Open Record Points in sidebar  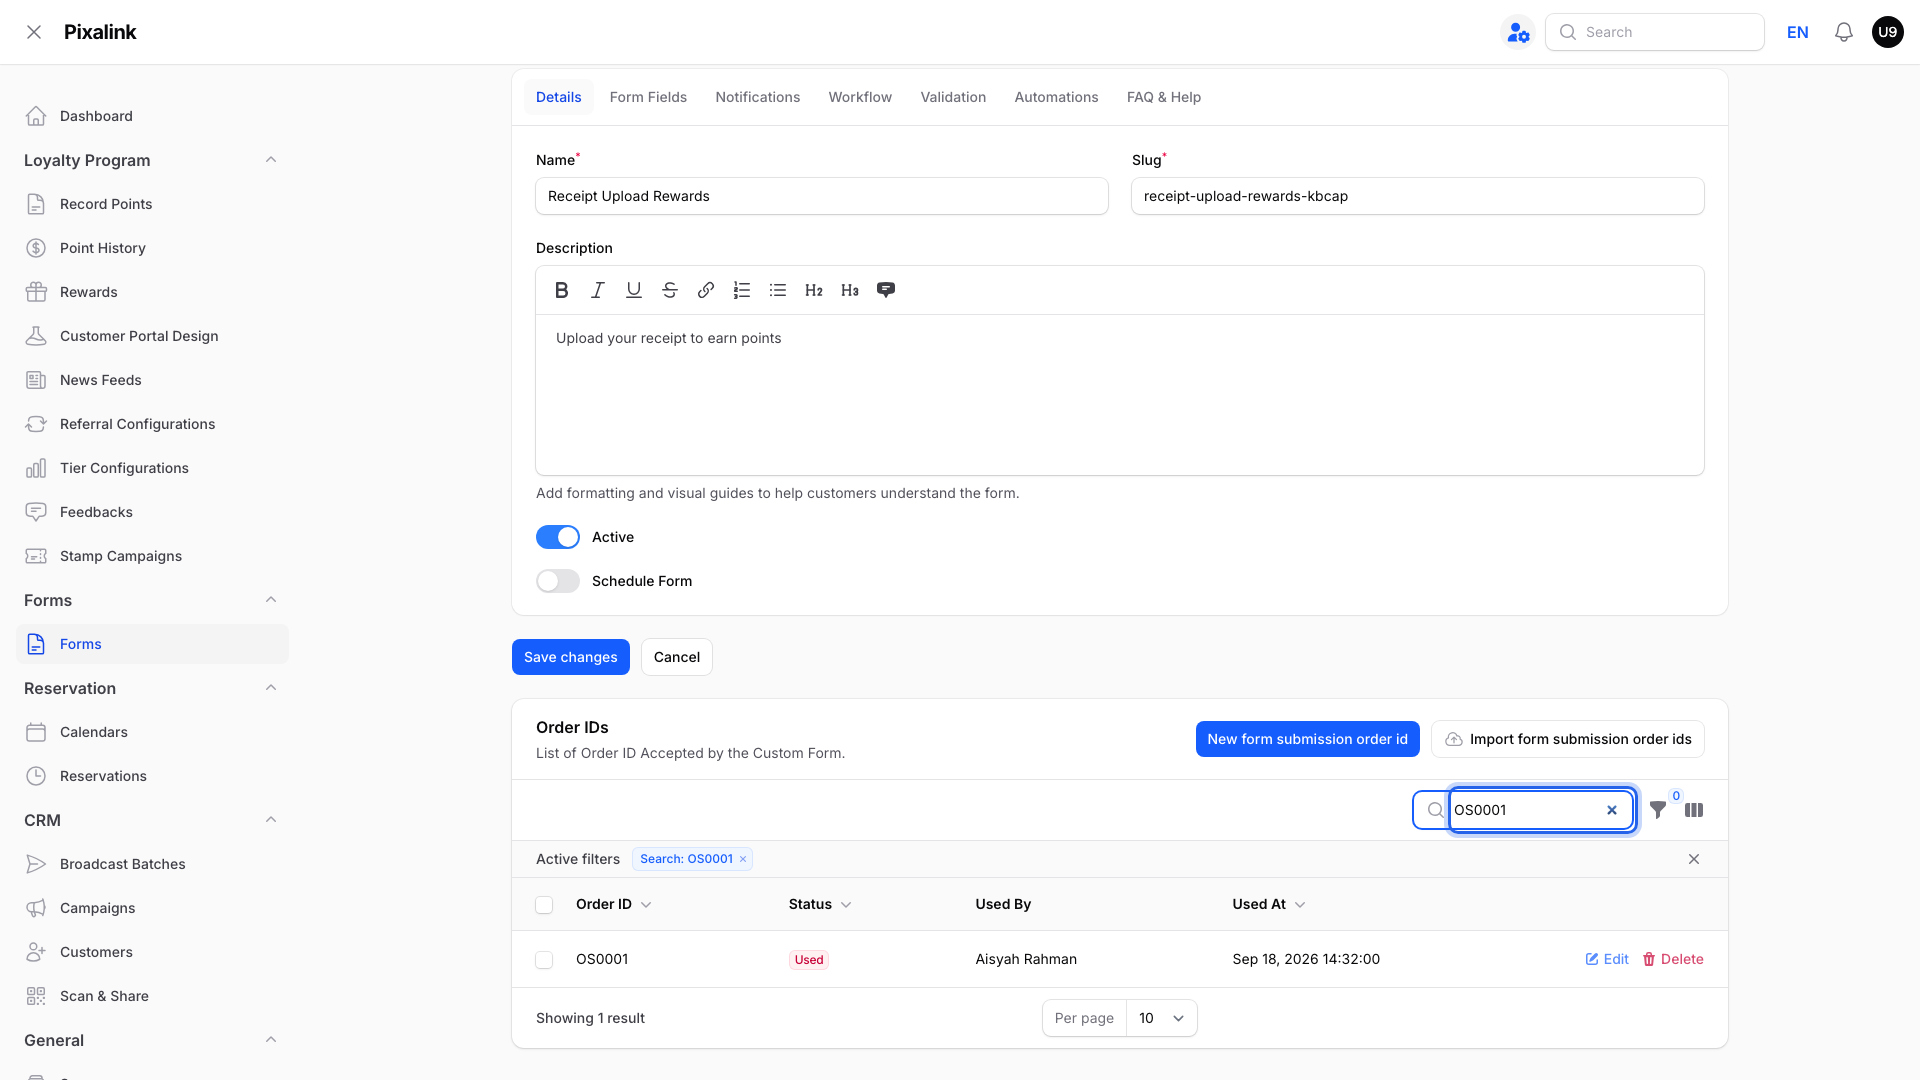[x=152, y=204]
